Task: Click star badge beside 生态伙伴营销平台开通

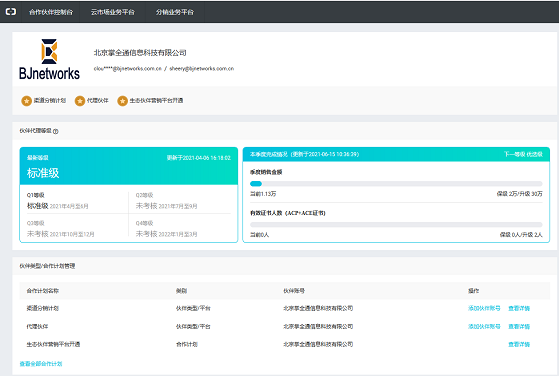Action: [122, 101]
